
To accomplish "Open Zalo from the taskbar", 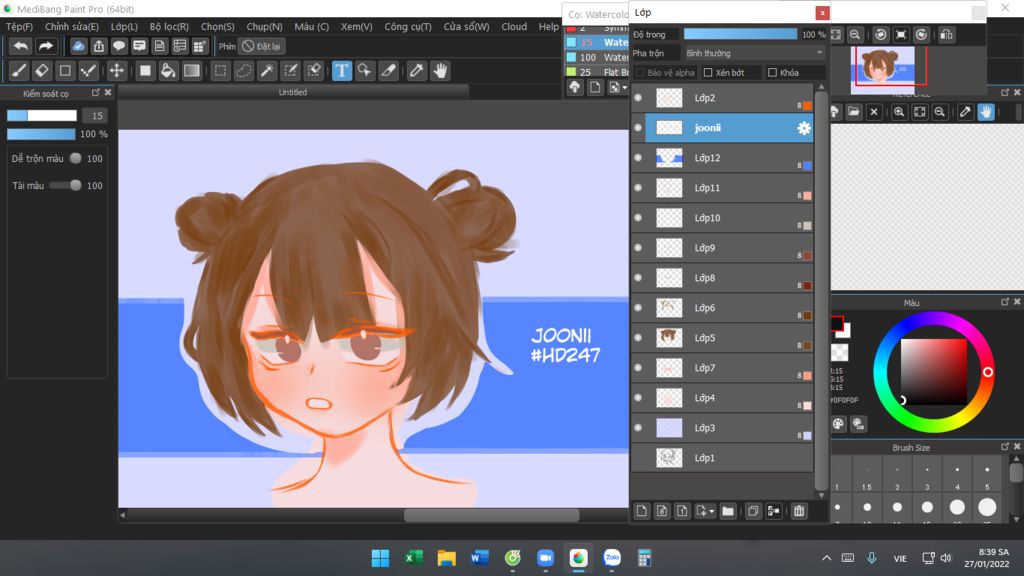I will click(612, 558).
